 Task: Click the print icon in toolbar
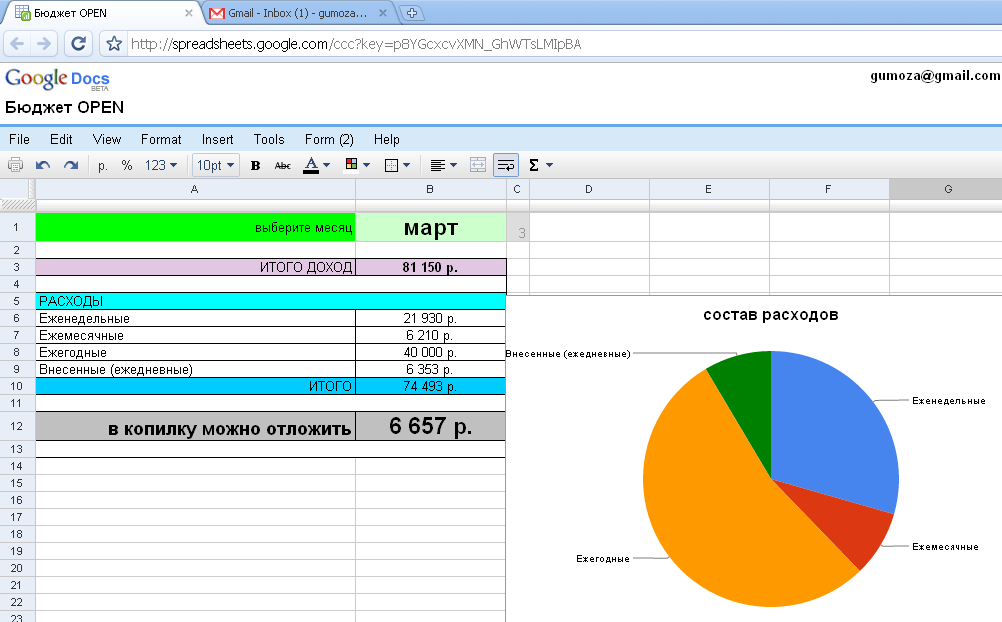coord(16,165)
